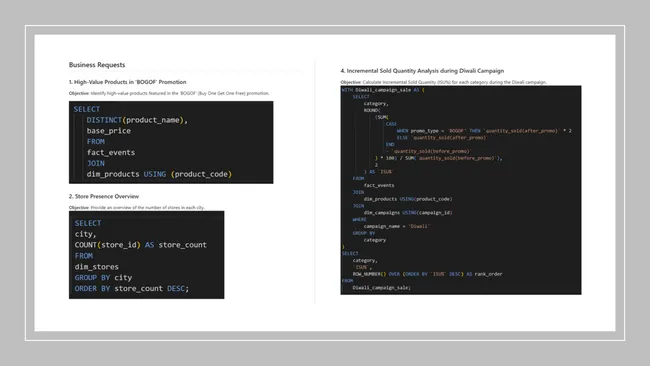This screenshot has width=650, height=366.
Task: Click the ") AS ISU%" alias line
Action: click(x=378, y=172)
